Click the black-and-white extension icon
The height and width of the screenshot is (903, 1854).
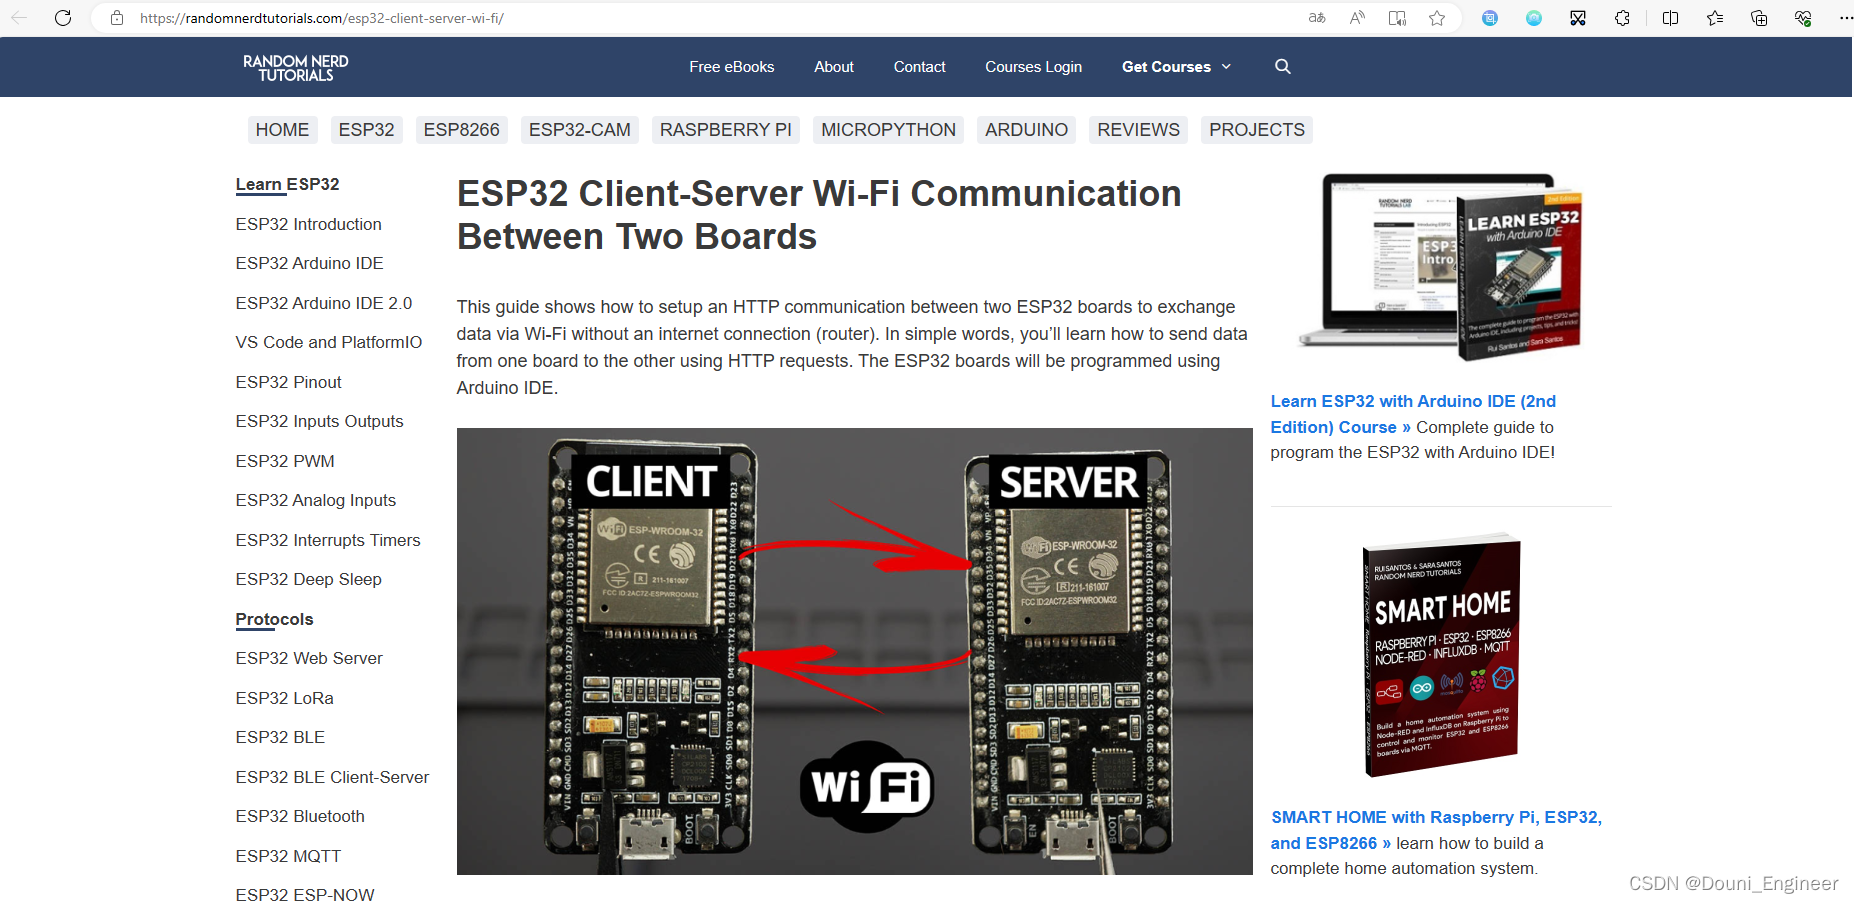(1578, 18)
